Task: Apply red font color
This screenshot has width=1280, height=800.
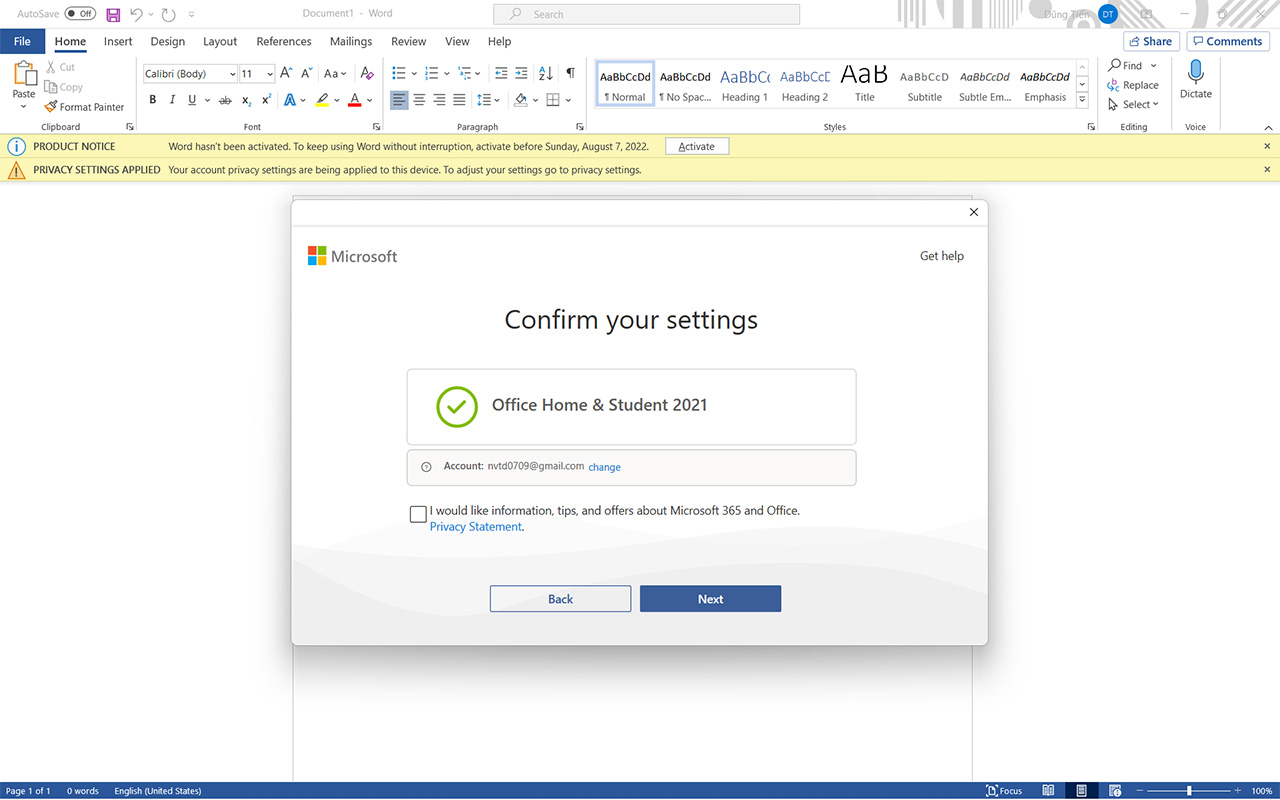Action: (x=354, y=100)
